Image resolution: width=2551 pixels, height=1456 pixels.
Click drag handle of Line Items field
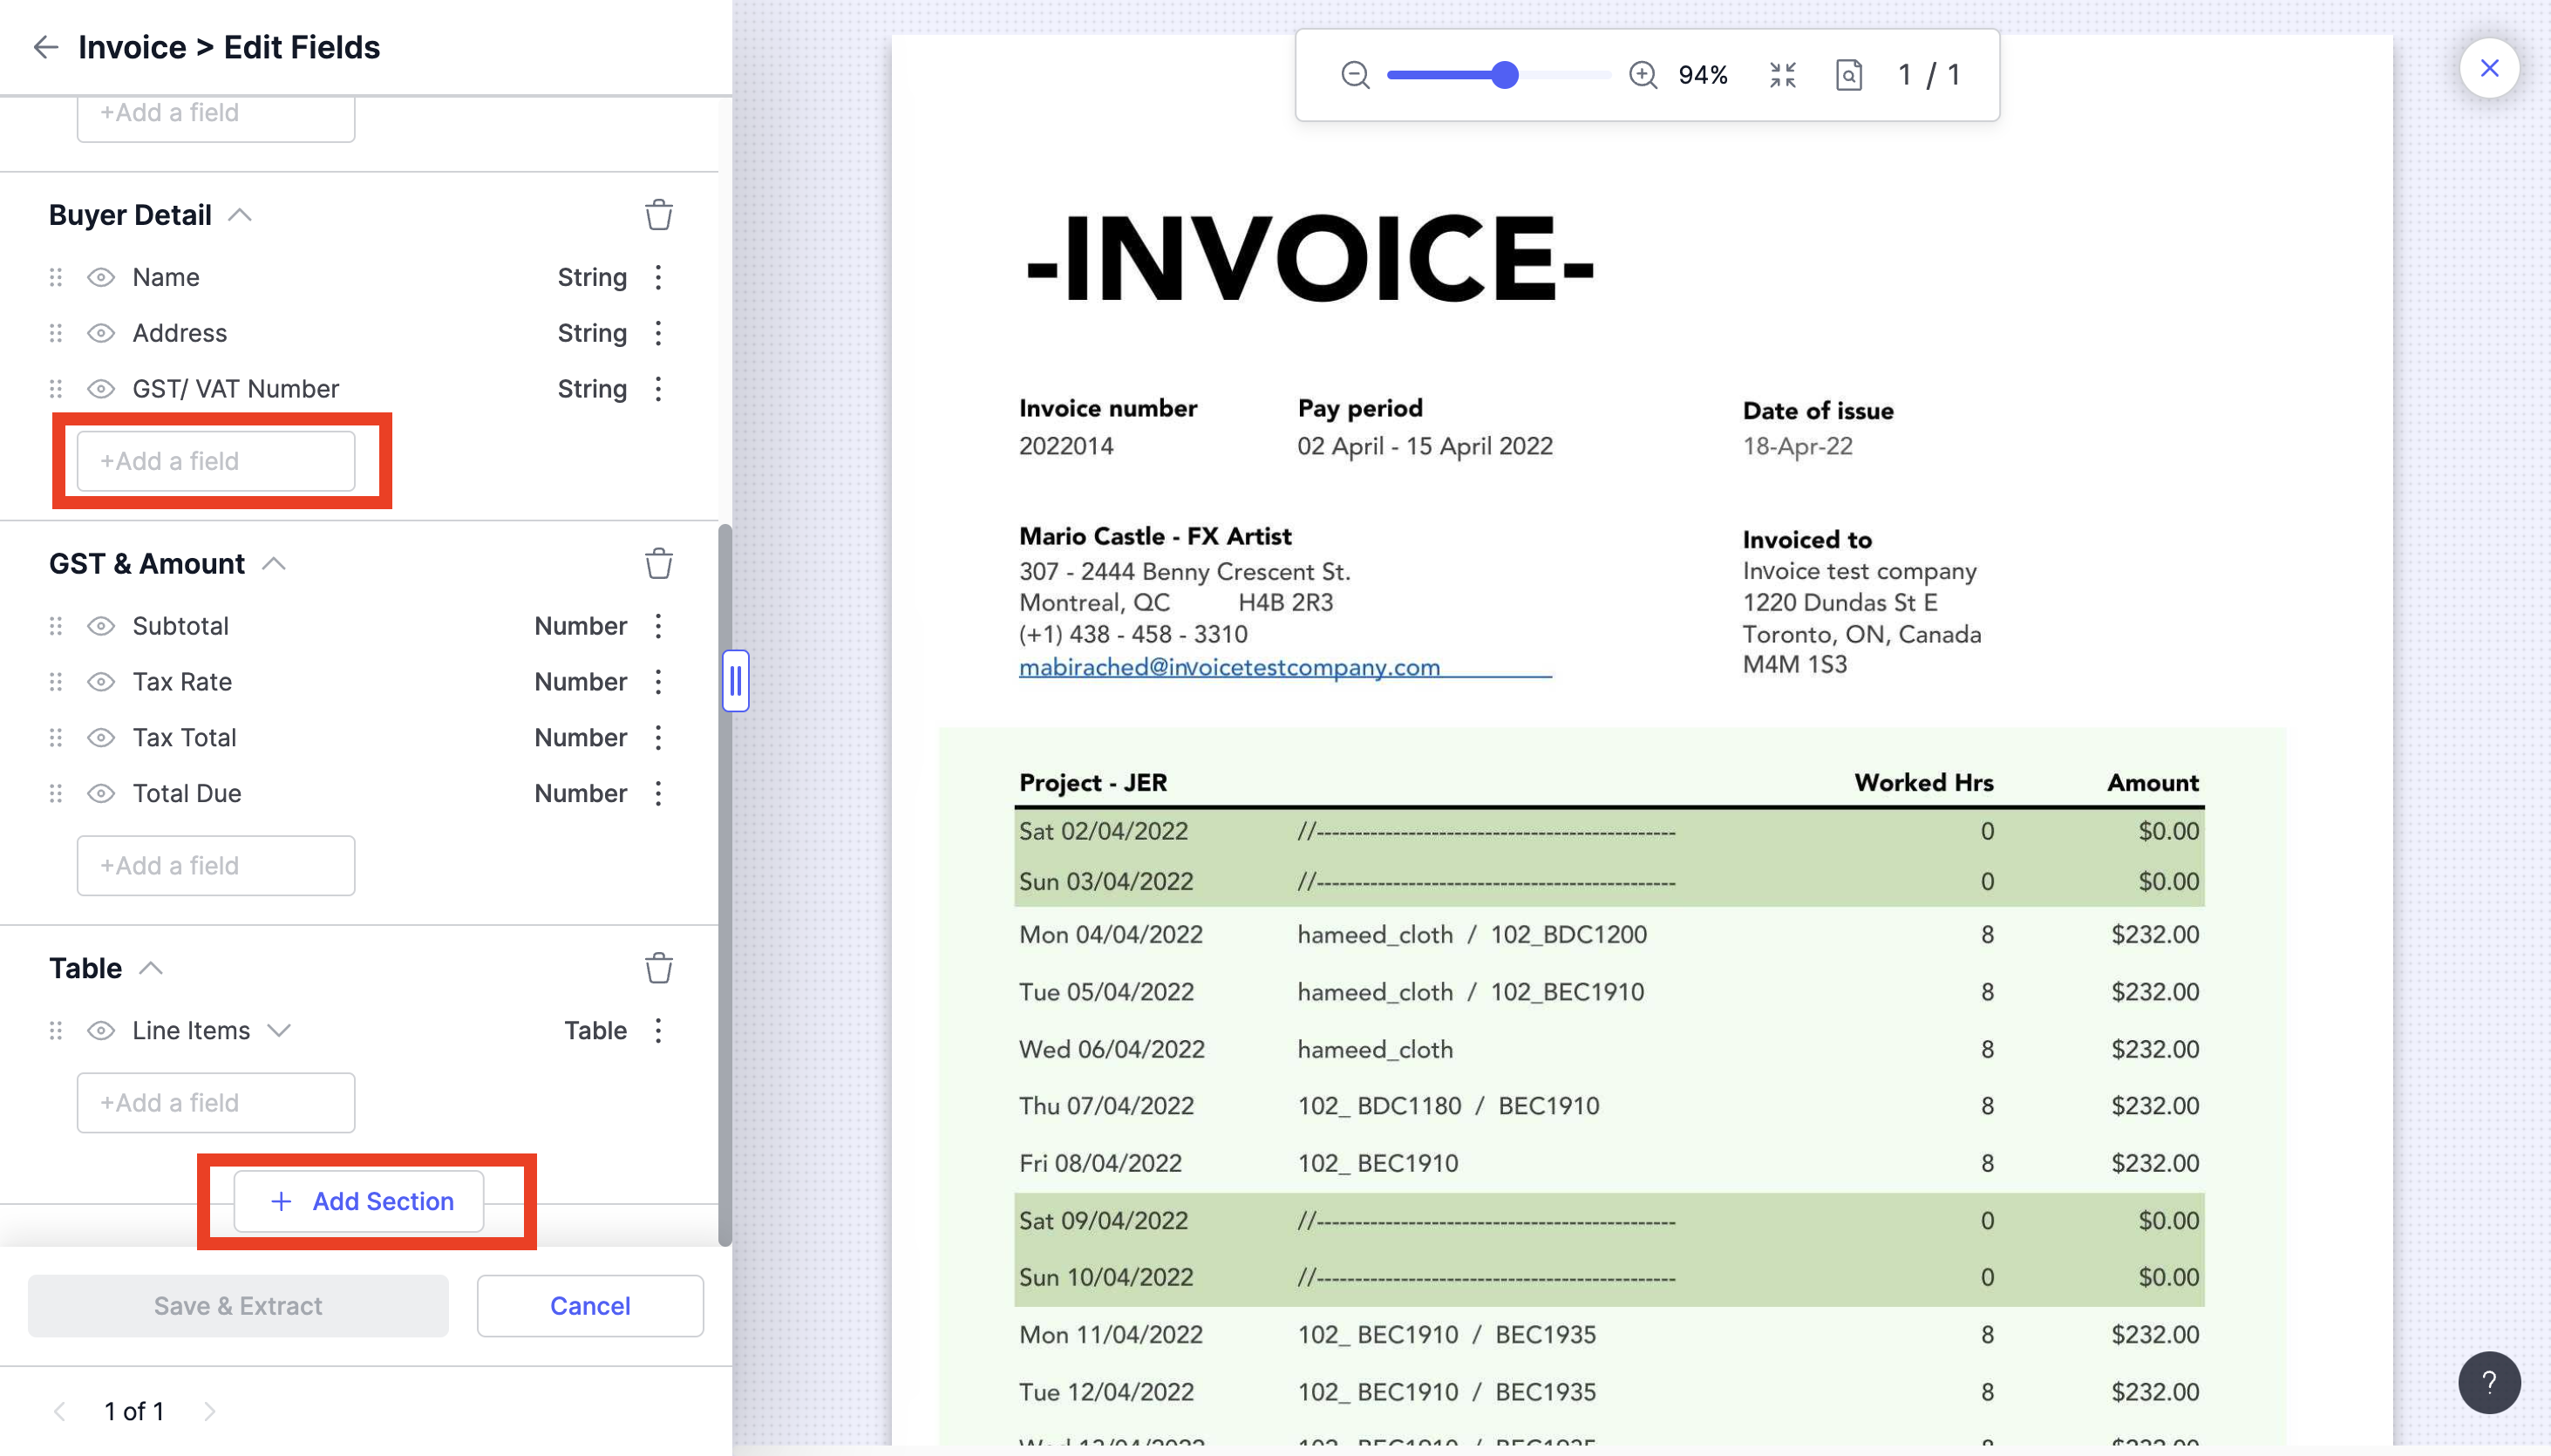click(56, 1031)
